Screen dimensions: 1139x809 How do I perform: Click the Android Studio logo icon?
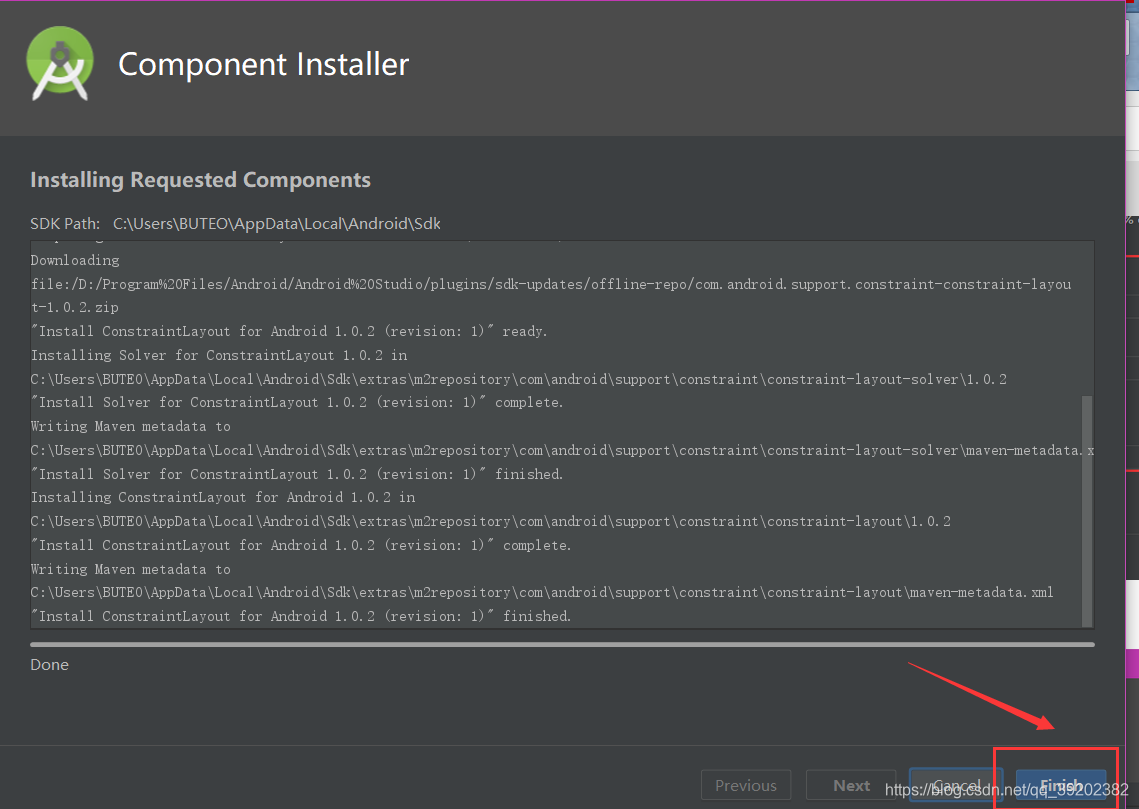click(x=60, y=64)
